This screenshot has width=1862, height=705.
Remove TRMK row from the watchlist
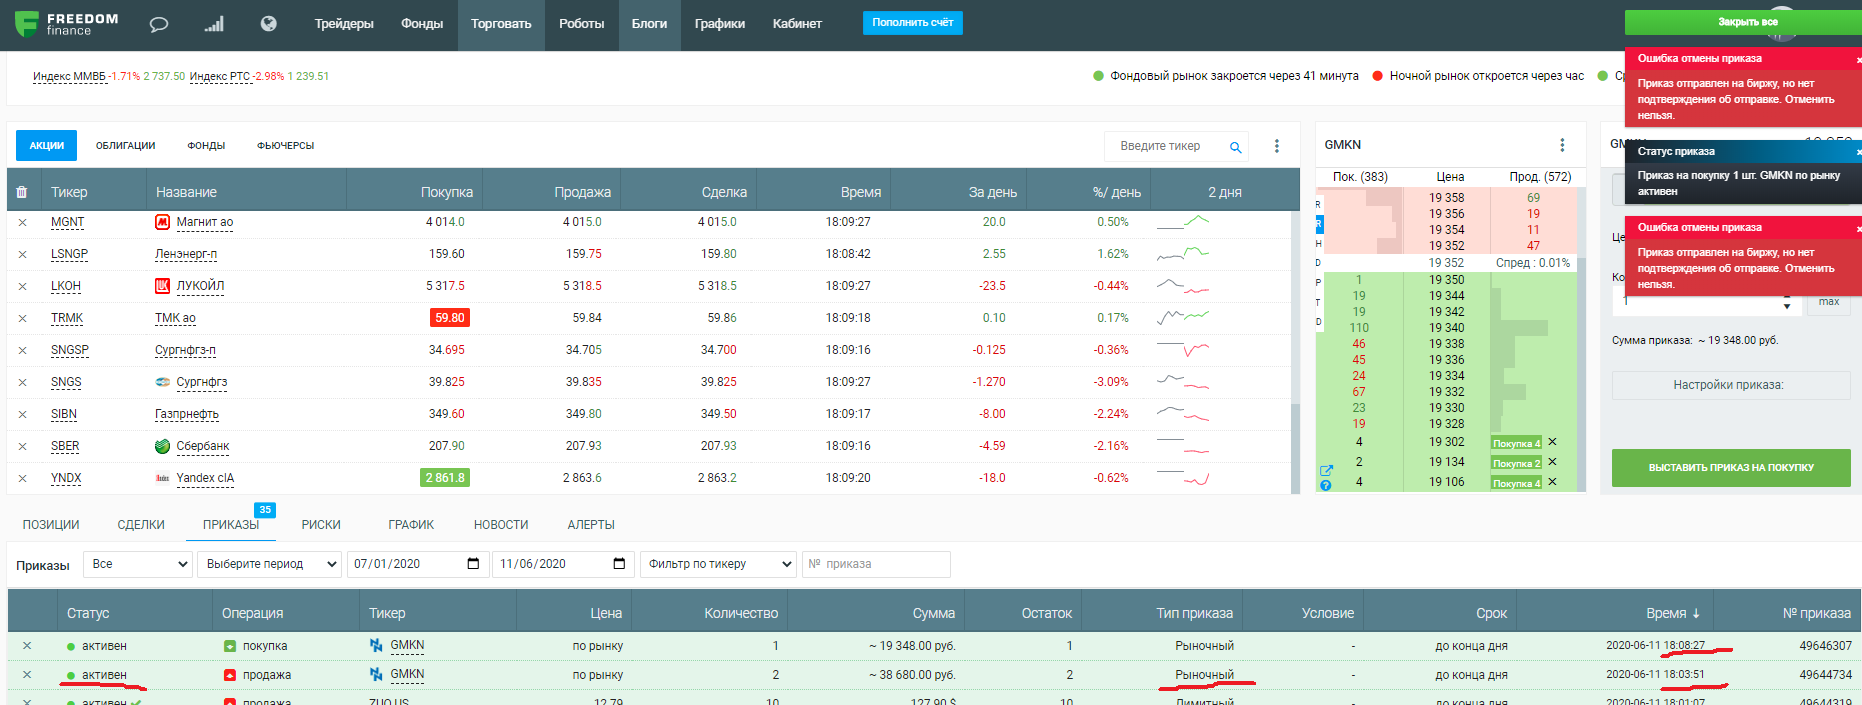click(22, 319)
